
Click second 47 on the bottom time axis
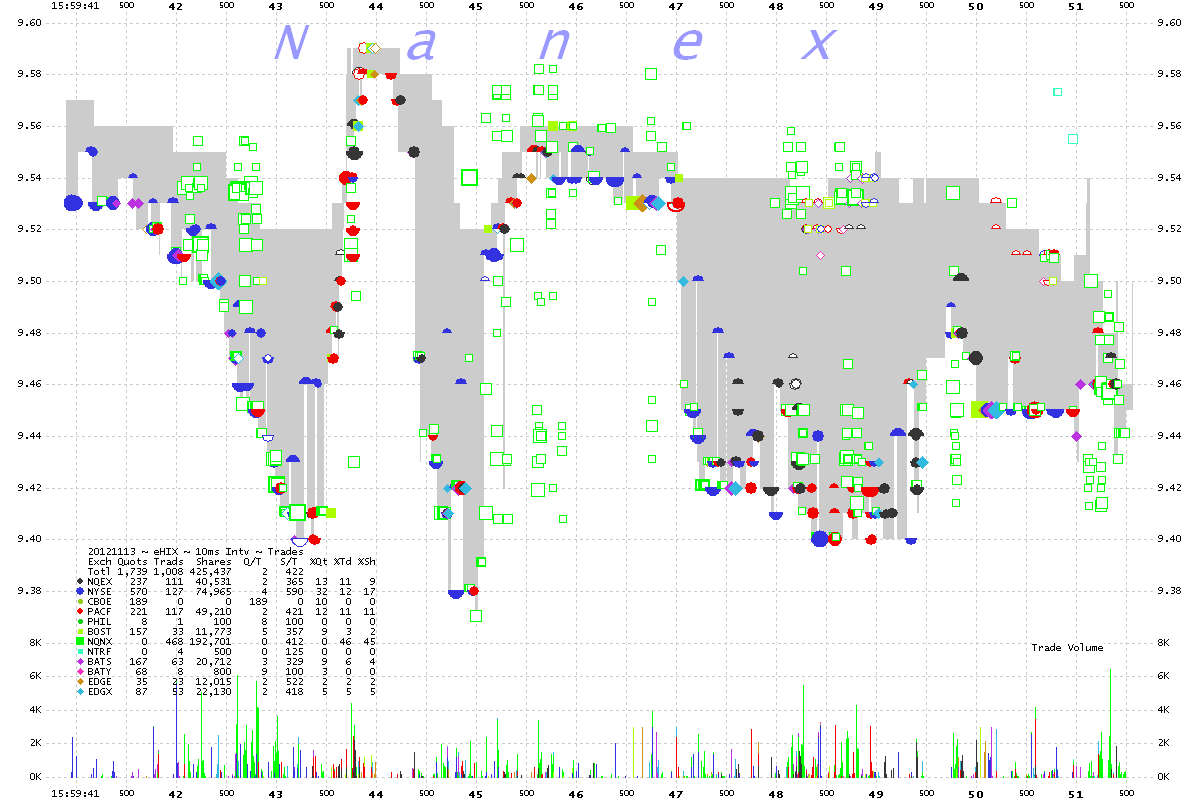point(676,794)
